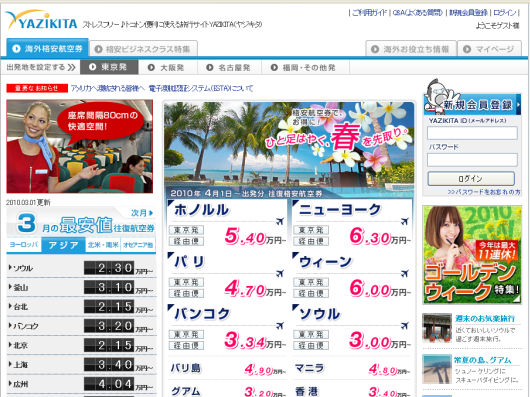Click the airplane icon beside ホノルル

click(280, 221)
